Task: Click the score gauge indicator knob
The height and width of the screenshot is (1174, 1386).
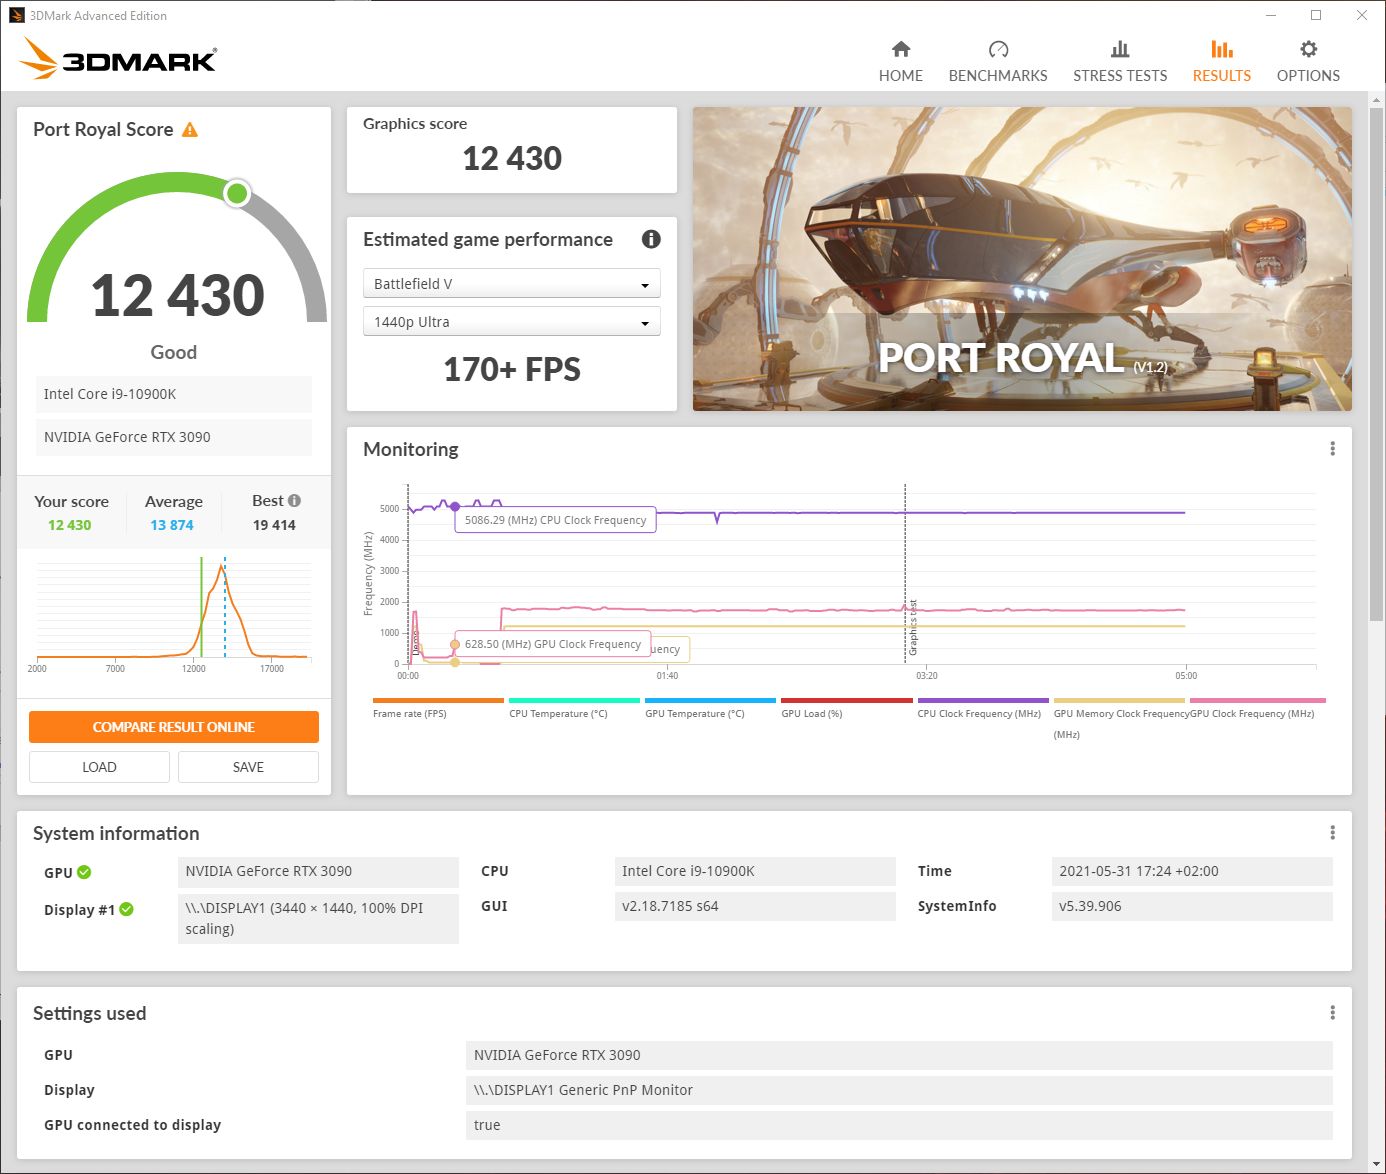Action: pyautogui.click(x=237, y=193)
